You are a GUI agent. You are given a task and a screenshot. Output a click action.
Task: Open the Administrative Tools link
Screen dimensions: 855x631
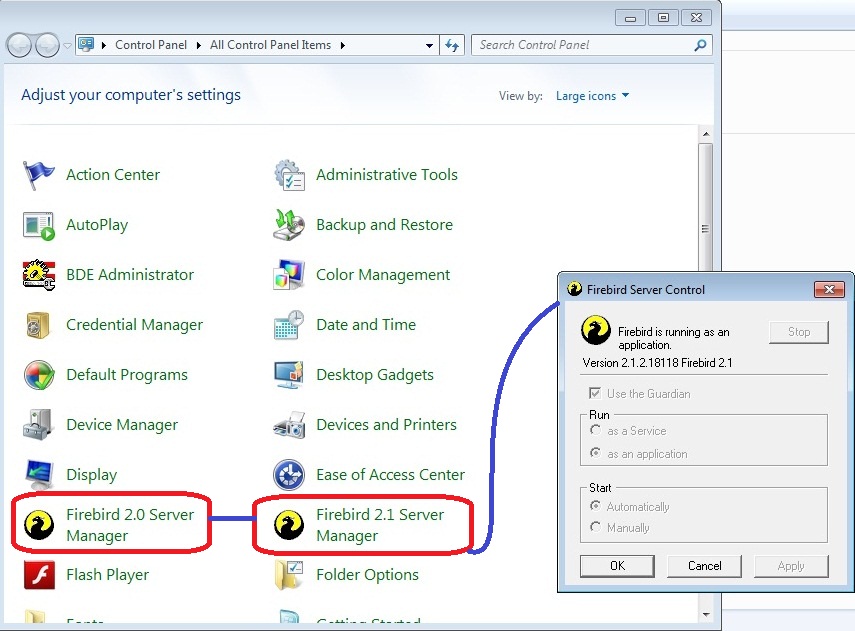pyautogui.click(x=387, y=175)
